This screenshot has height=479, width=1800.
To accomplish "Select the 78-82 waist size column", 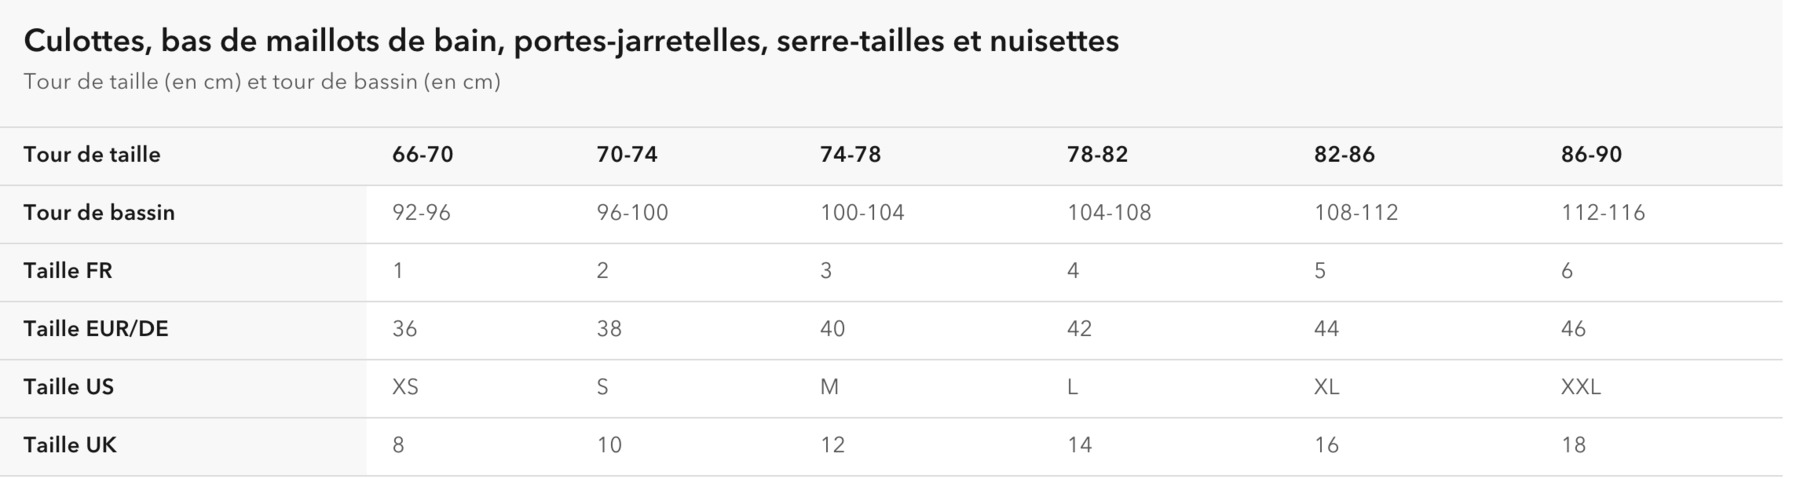I will (x=1097, y=155).
